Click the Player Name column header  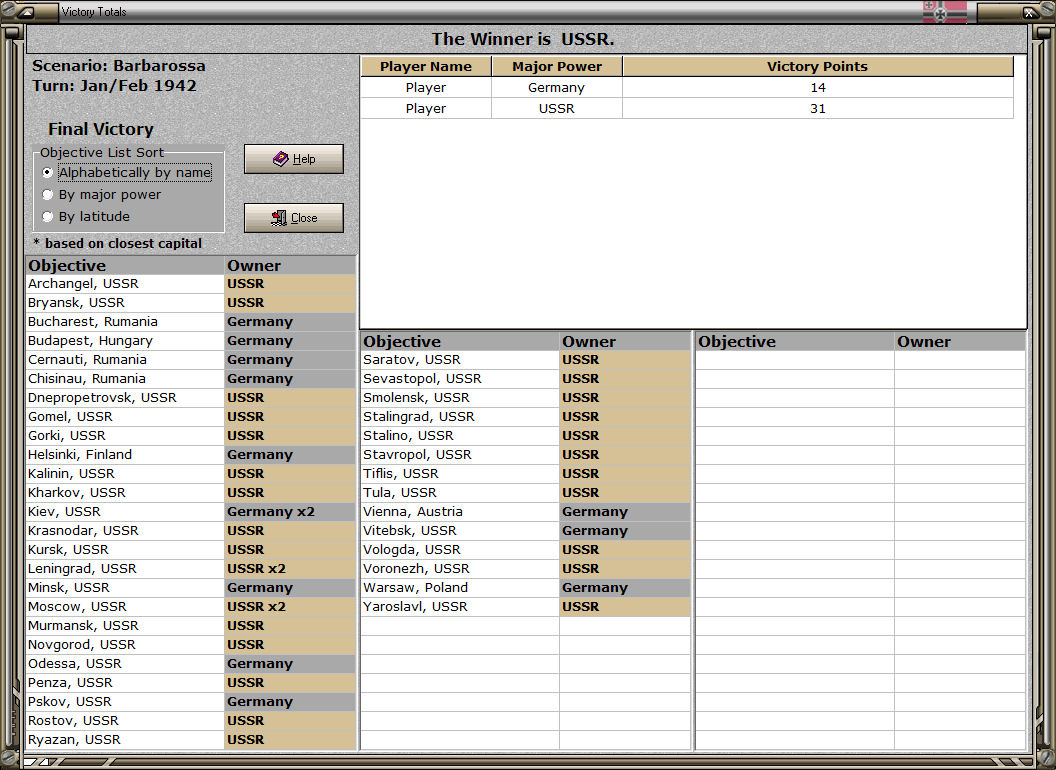(426, 67)
